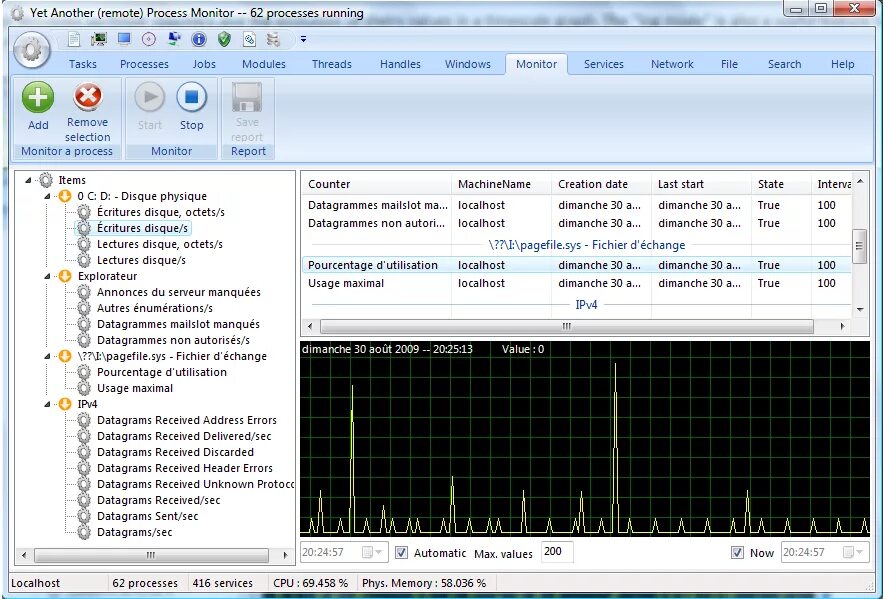884x599 pixels.
Task: Open the Services ribbon tab
Action: click(x=604, y=64)
